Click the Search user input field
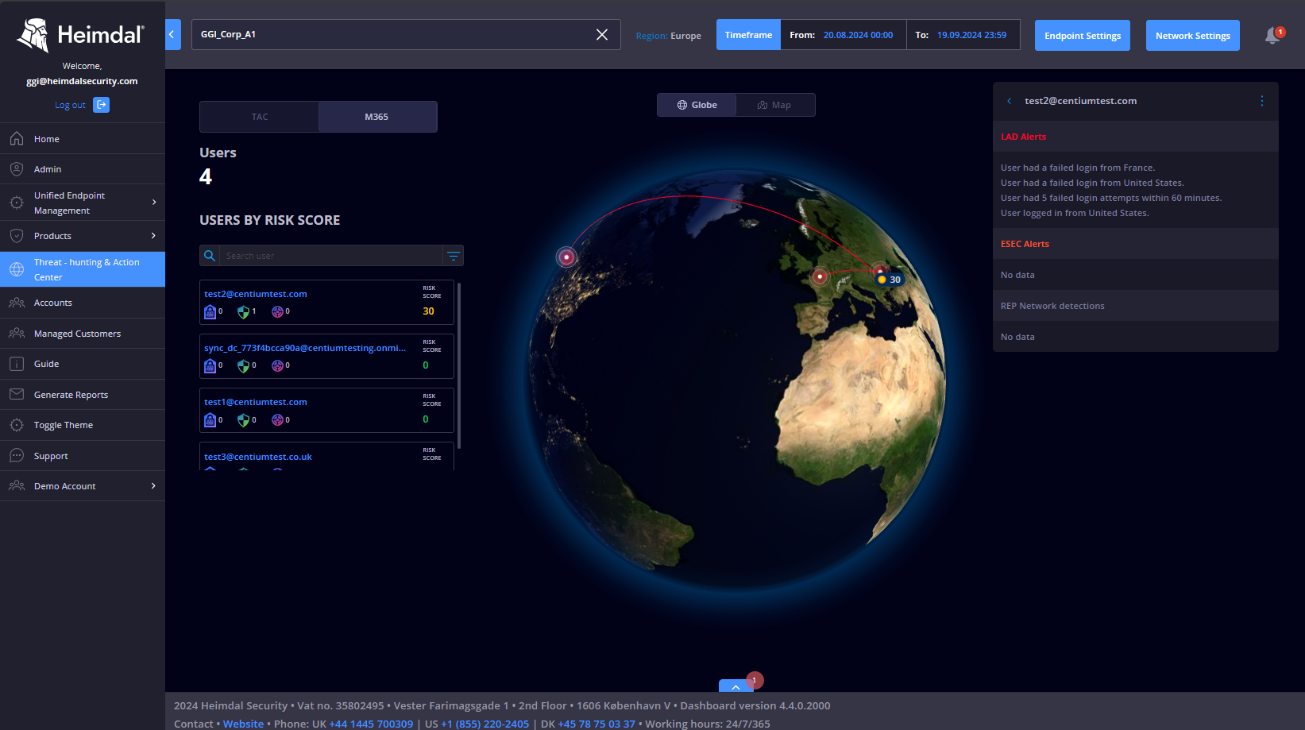The image size is (1305, 730). coord(331,256)
